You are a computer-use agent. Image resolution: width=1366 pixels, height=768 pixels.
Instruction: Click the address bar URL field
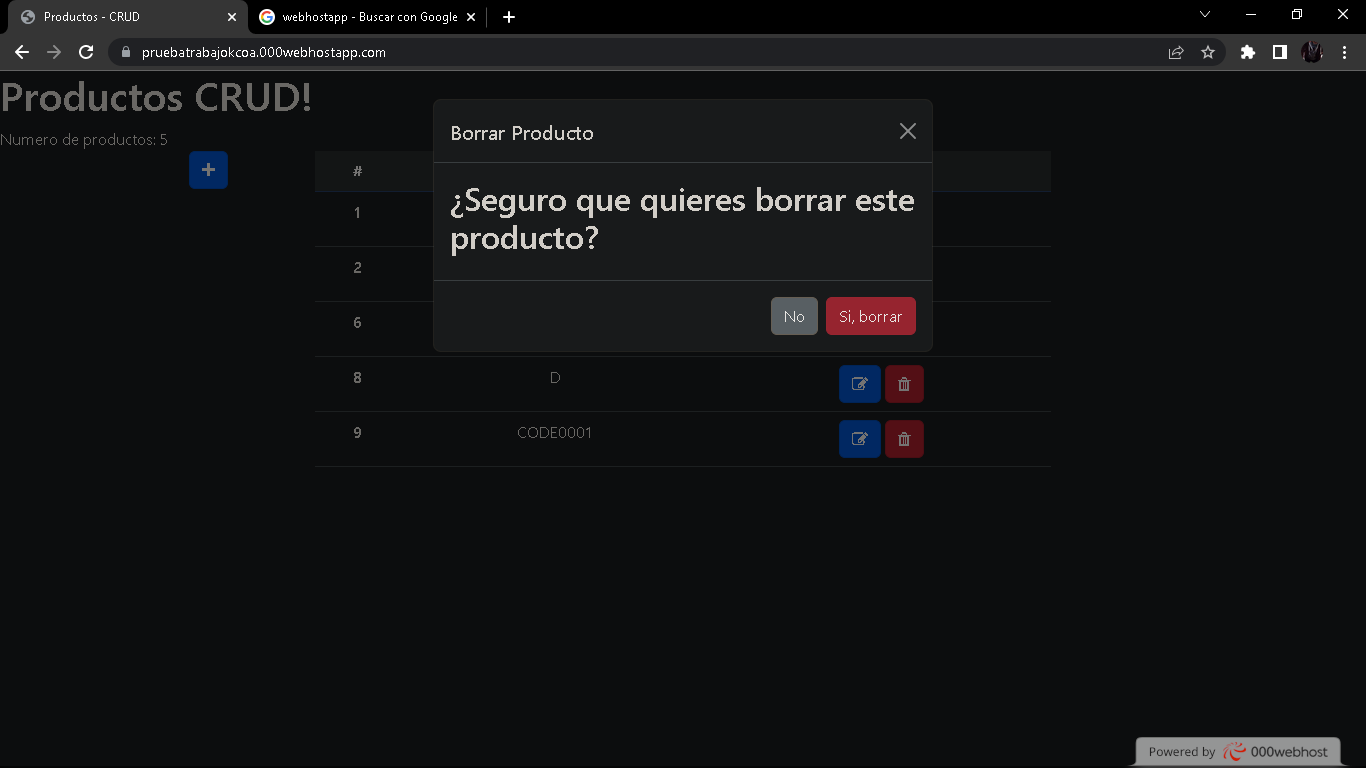coord(400,52)
